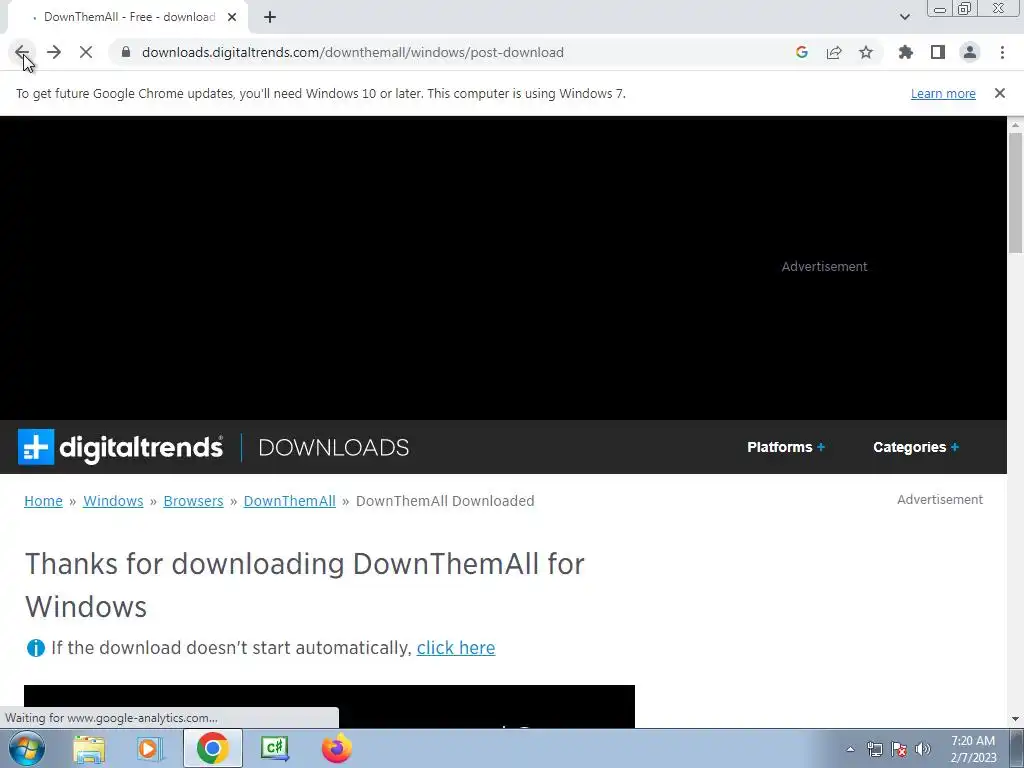Open a new tab with the plus button

pos(270,17)
